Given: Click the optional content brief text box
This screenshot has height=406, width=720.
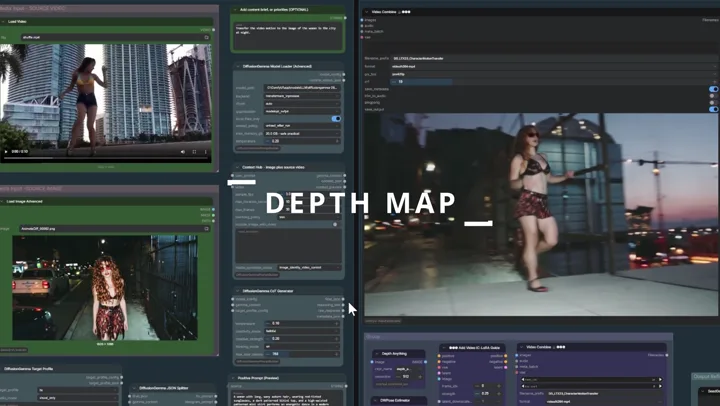Looking at the screenshot, I should click(288, 35).
